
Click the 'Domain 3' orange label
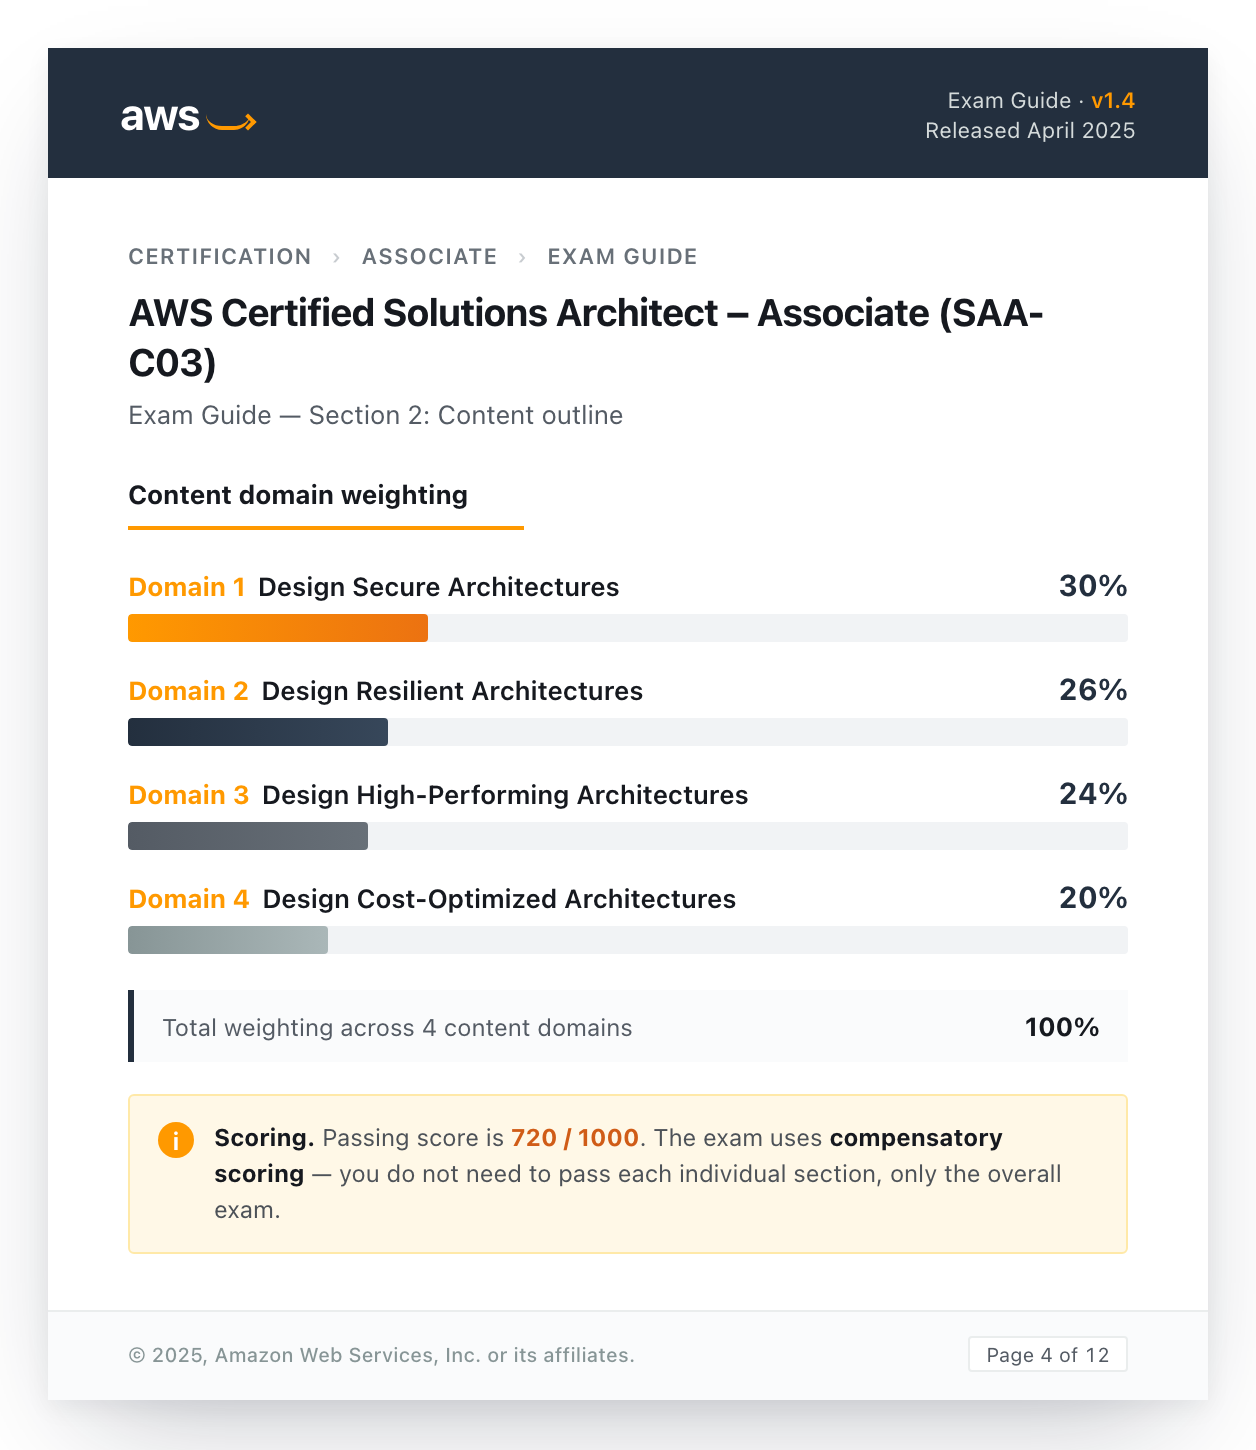tap(189, 795)
